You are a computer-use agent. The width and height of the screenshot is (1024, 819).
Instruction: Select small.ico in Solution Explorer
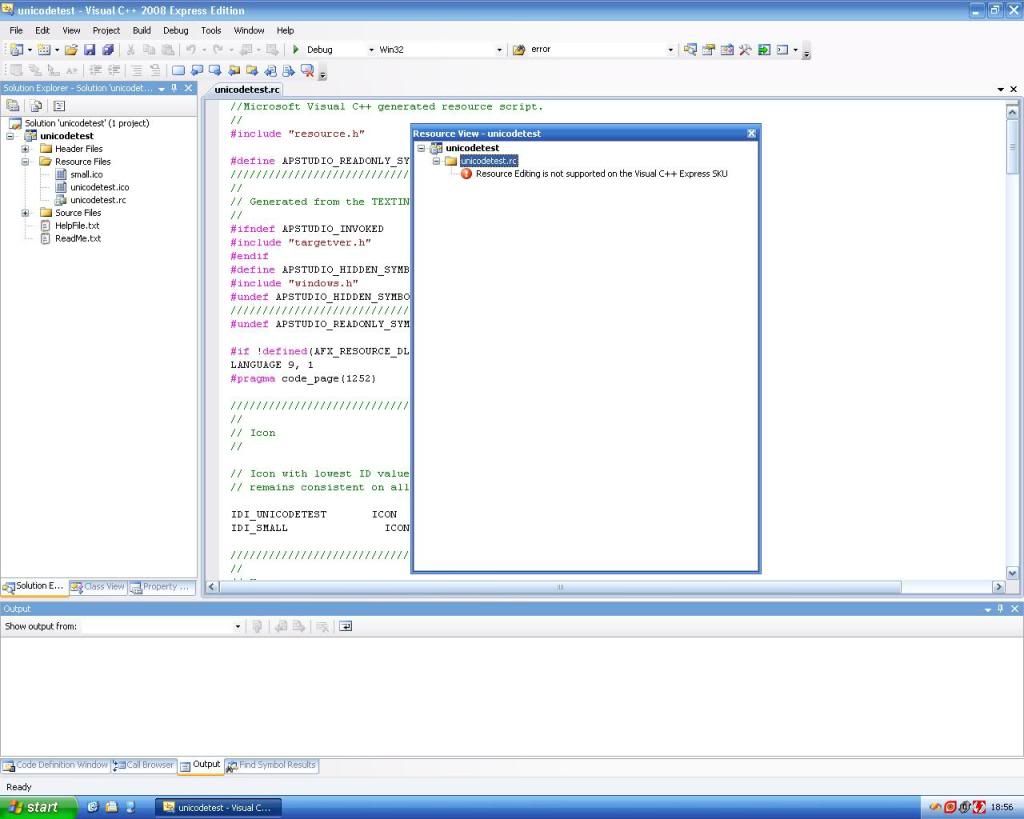tap(86, 174)
